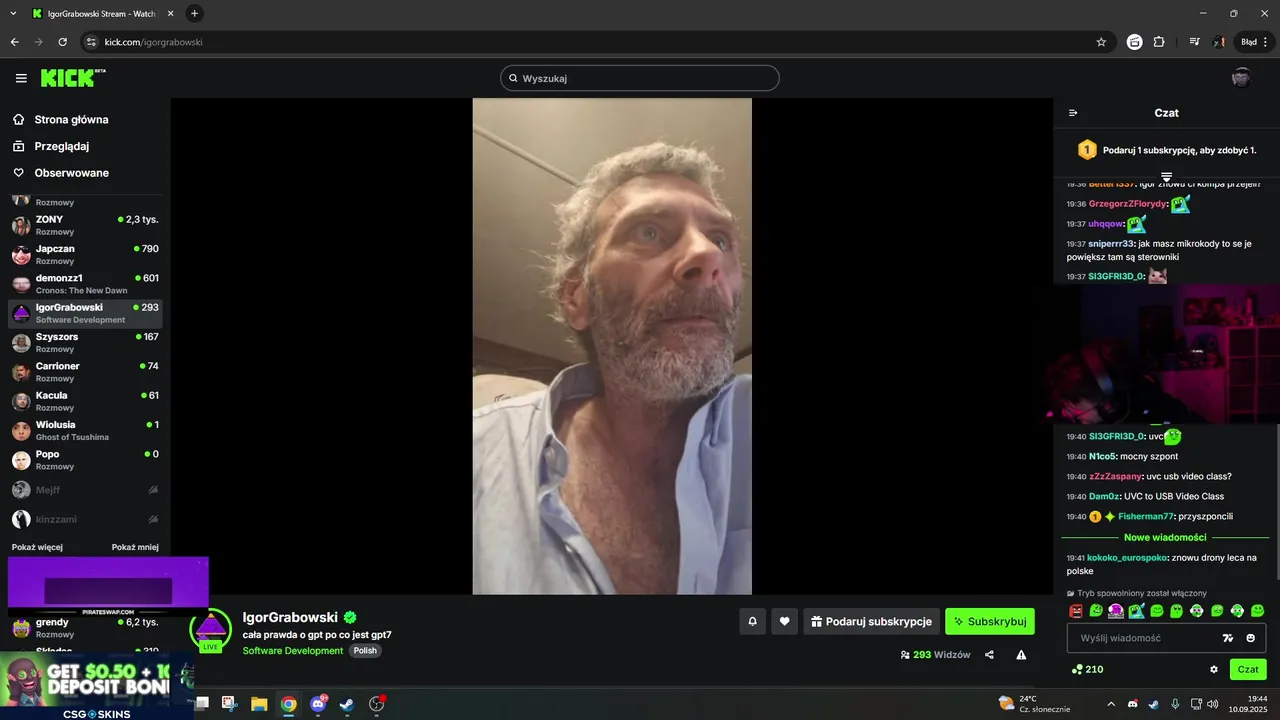Open the user avatar menu in Kick header
This screenshot has height=720, width=1280.
point(1241,78)
